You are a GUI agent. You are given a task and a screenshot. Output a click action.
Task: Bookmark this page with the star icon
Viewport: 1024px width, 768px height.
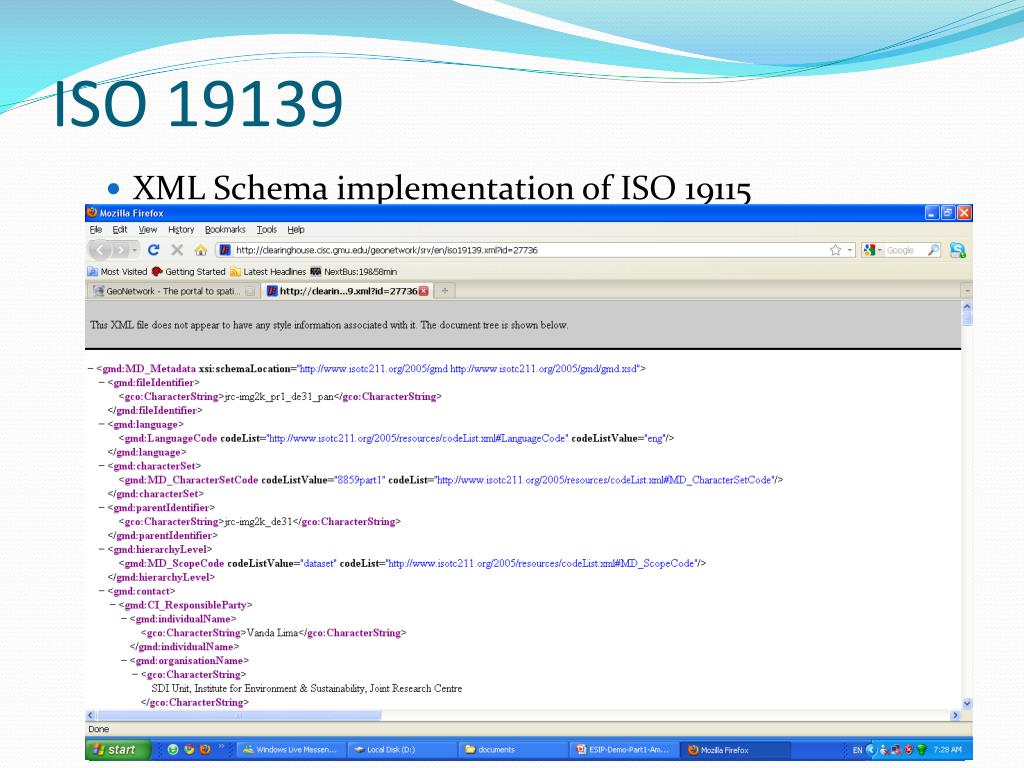[835, 250]
